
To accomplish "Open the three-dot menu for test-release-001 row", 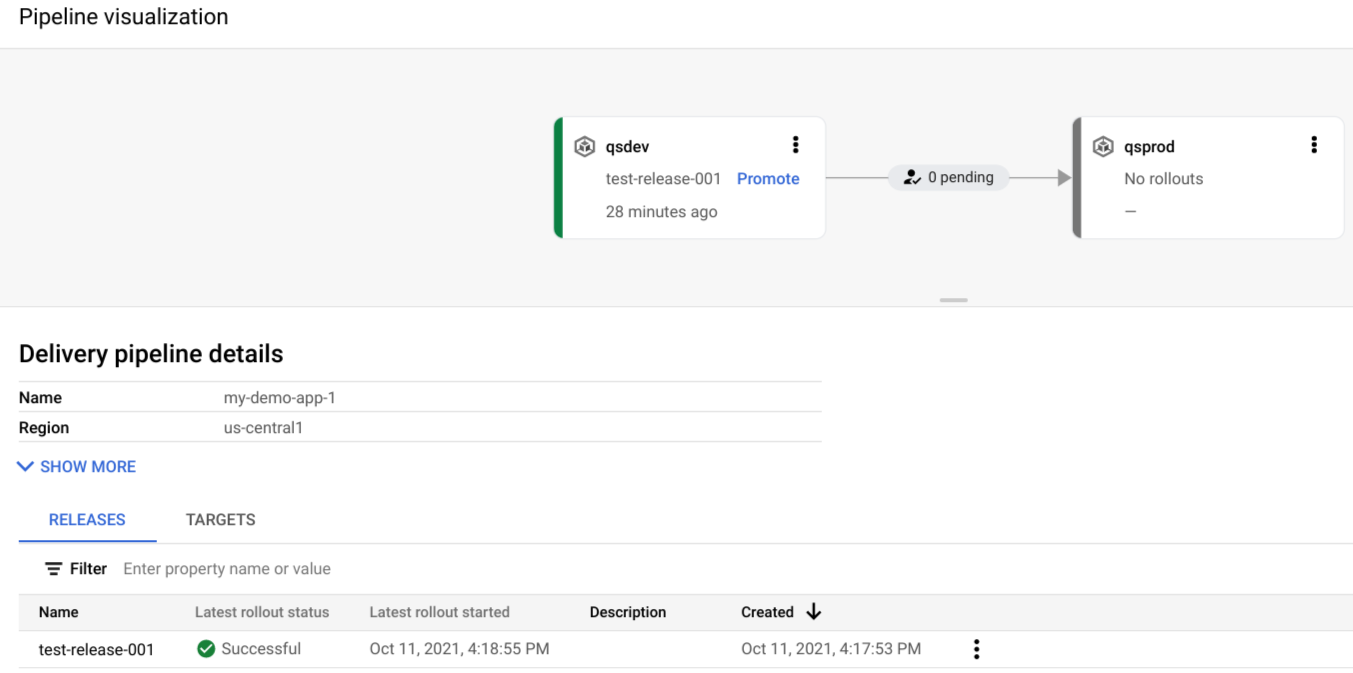I will pyautogui.click(x=976, y=648).
